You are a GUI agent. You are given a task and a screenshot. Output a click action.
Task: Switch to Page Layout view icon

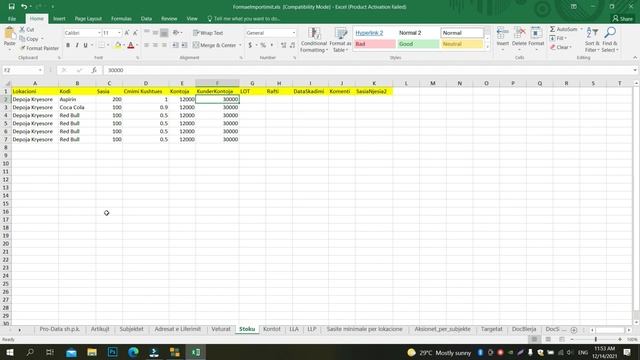pyautogui.click(x=548, y=339)
